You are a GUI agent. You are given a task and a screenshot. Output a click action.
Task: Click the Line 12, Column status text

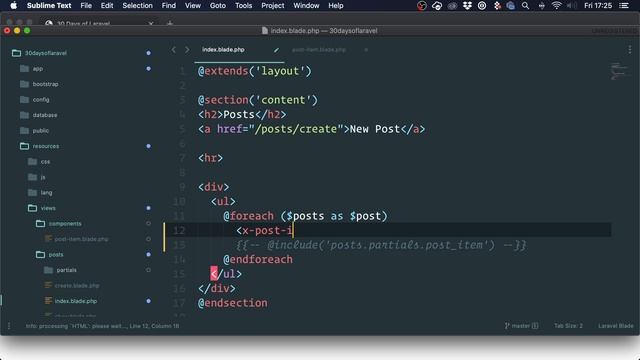(154, 326)
